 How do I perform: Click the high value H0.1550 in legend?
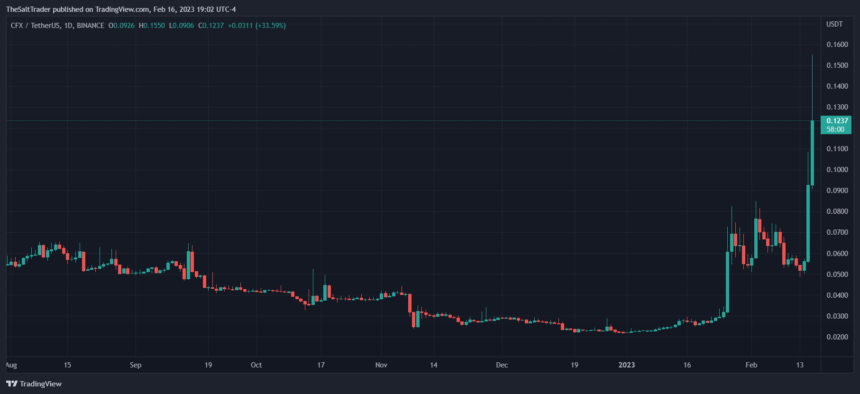coord(152,26)
